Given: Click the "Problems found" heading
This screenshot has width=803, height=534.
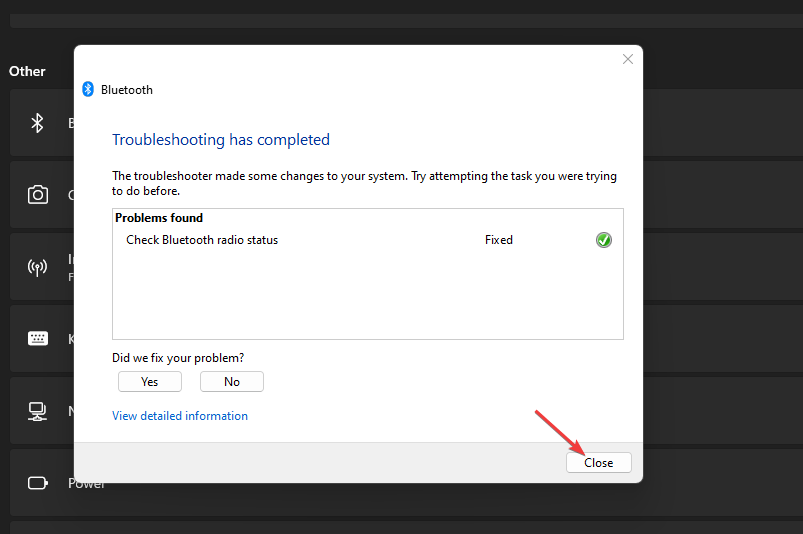Looking at the screenshot, I should pyautogui.click(x=159, y=218).
